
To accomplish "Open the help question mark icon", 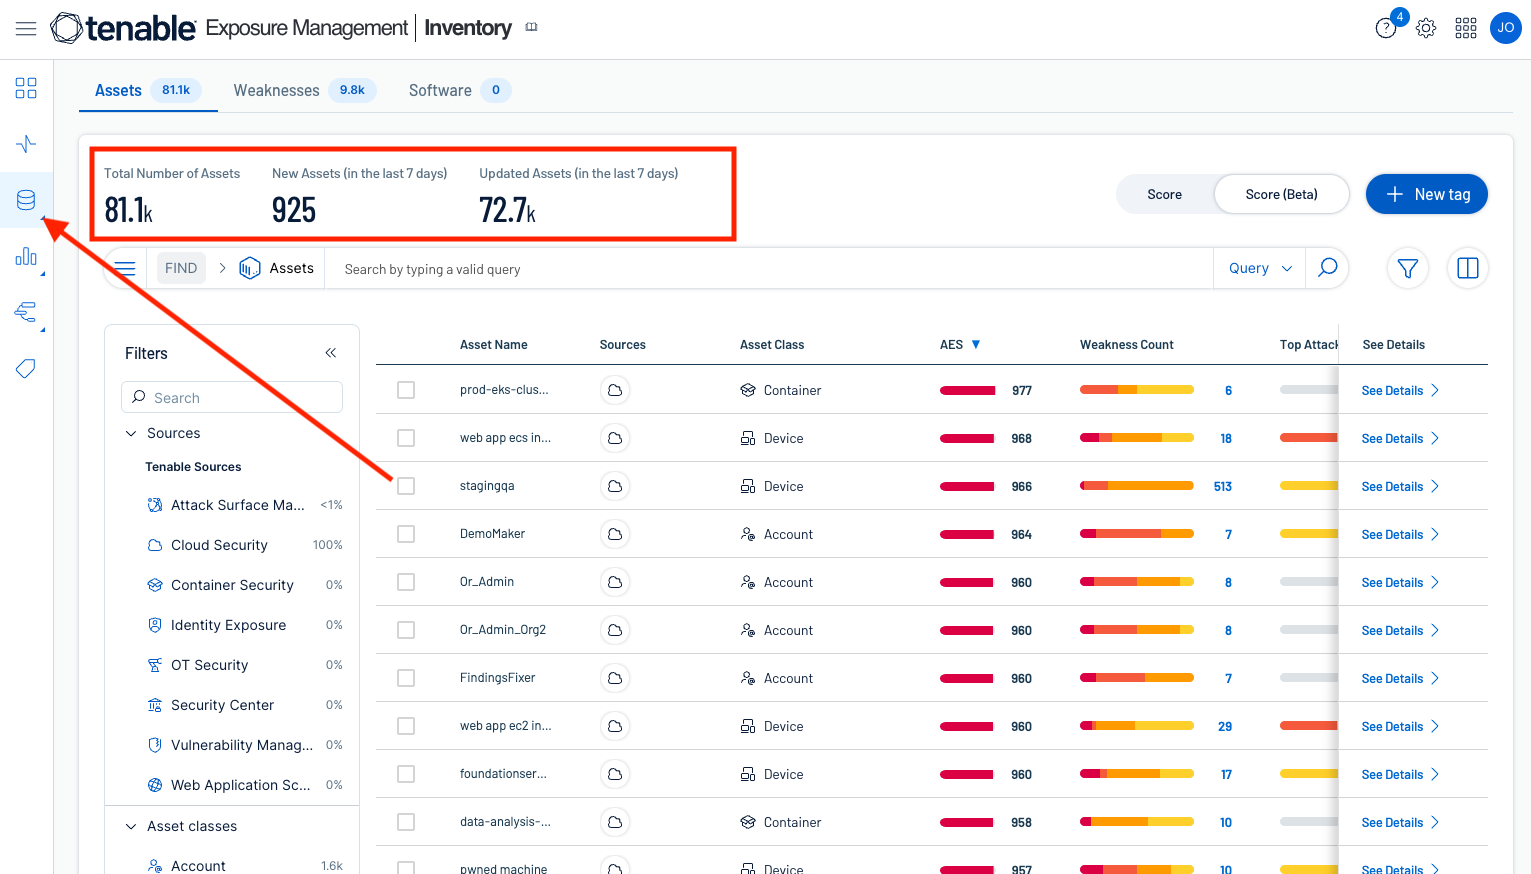I will pyautogui.click(x=1386, y=28).
